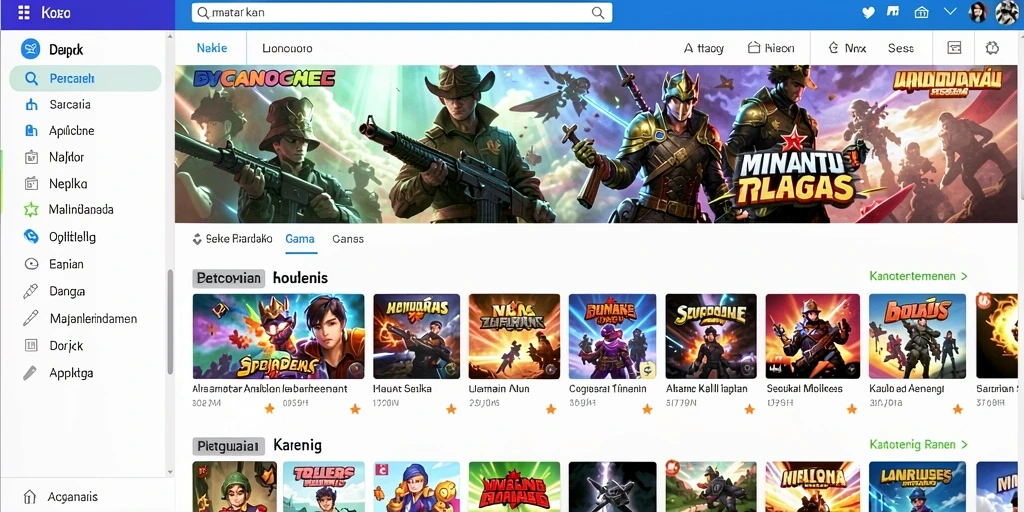Click the Dorjck sidebar icon
The height and width of the screenshot is (512, 1024).
coord(31,345)
